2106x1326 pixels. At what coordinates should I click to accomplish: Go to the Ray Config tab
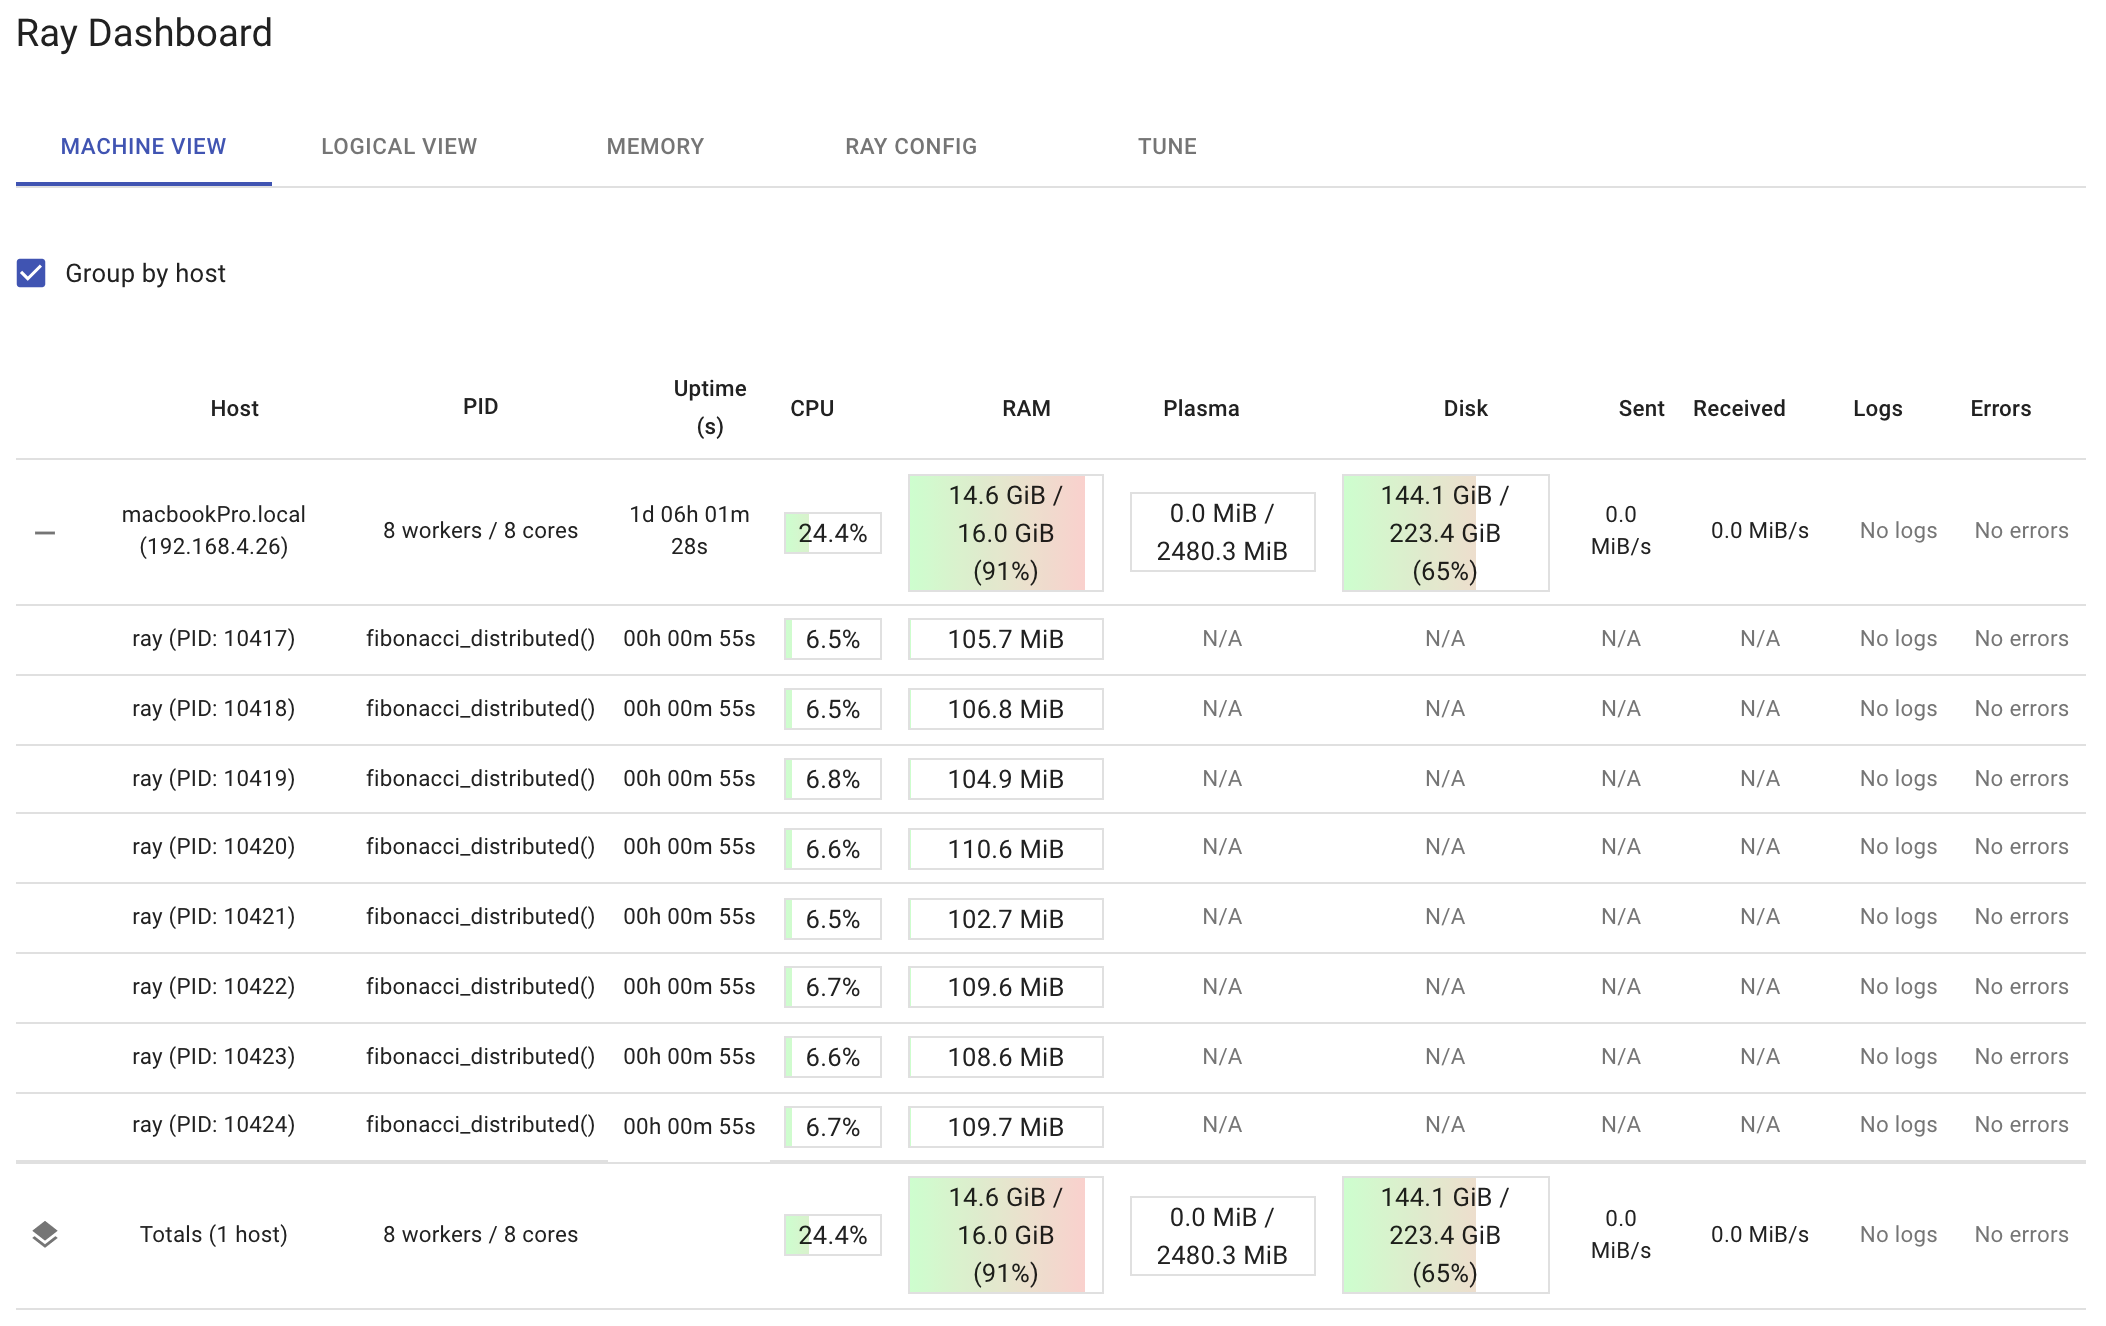tap(911, 146)
